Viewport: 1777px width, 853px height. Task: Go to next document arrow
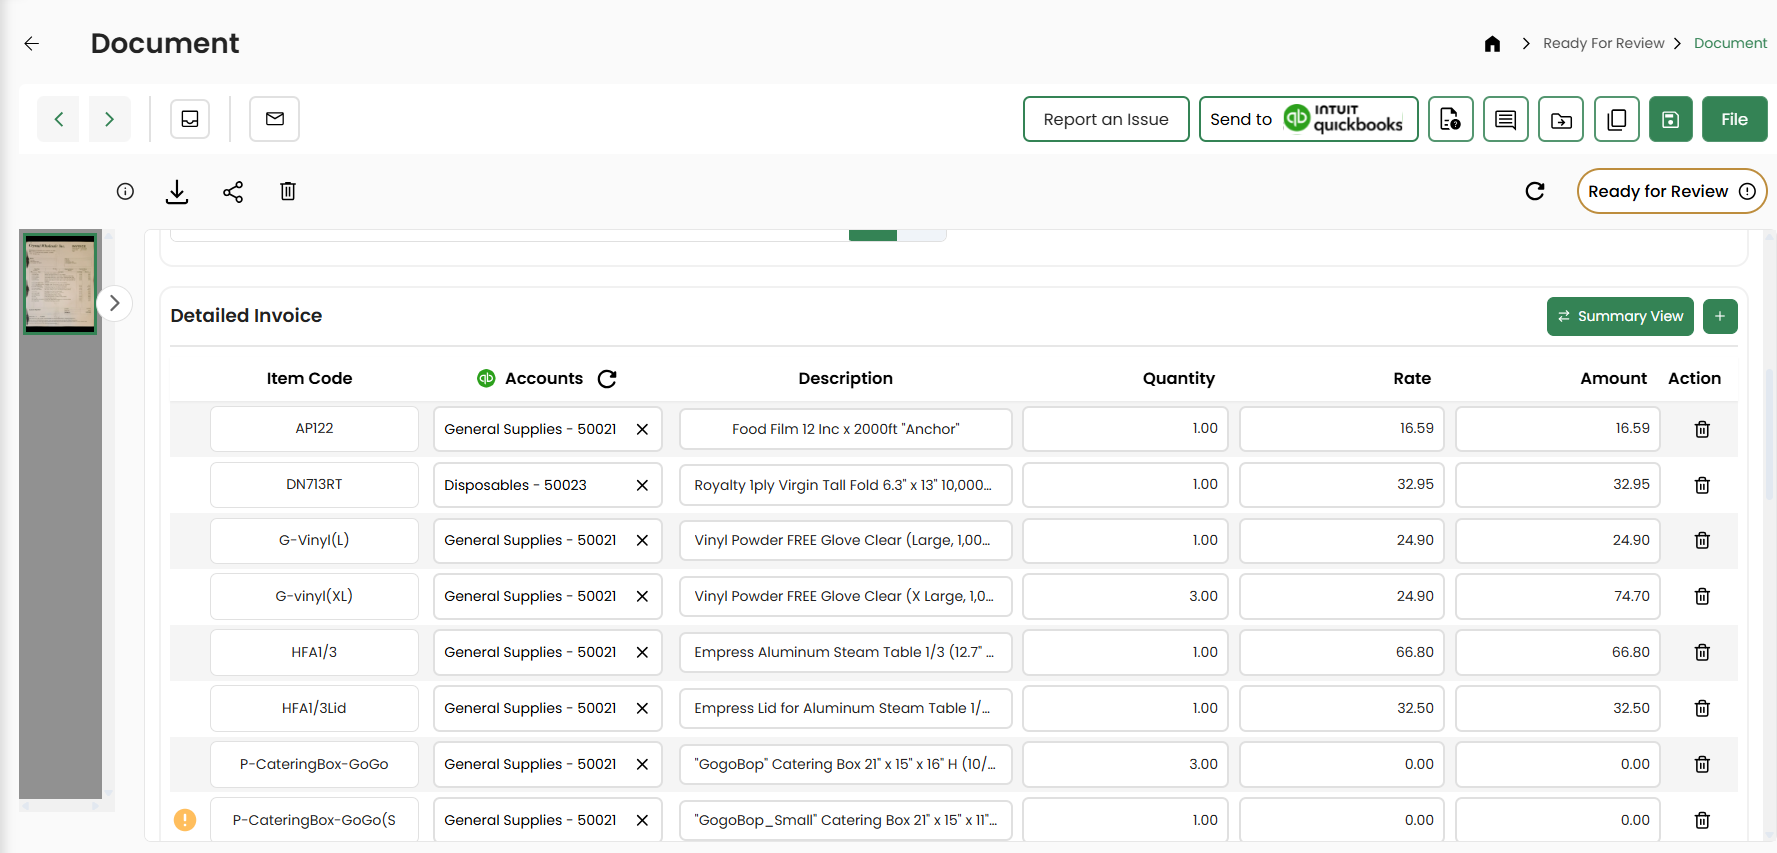pos(110,120)
